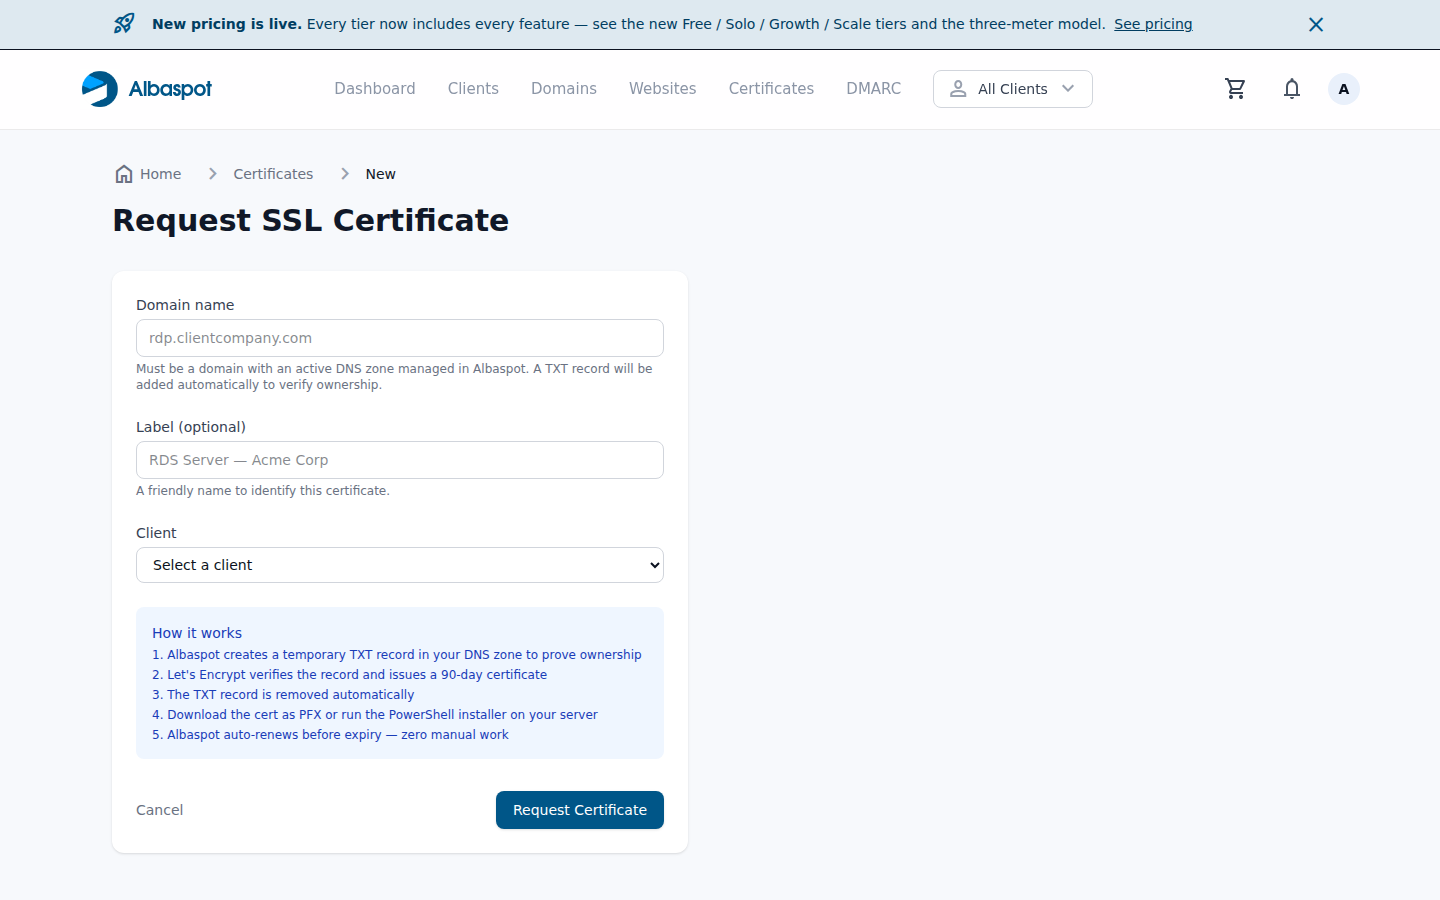Click the Client field label
Screen dimensions: 1440x900
pyautogui.click(x=156, y=533)
